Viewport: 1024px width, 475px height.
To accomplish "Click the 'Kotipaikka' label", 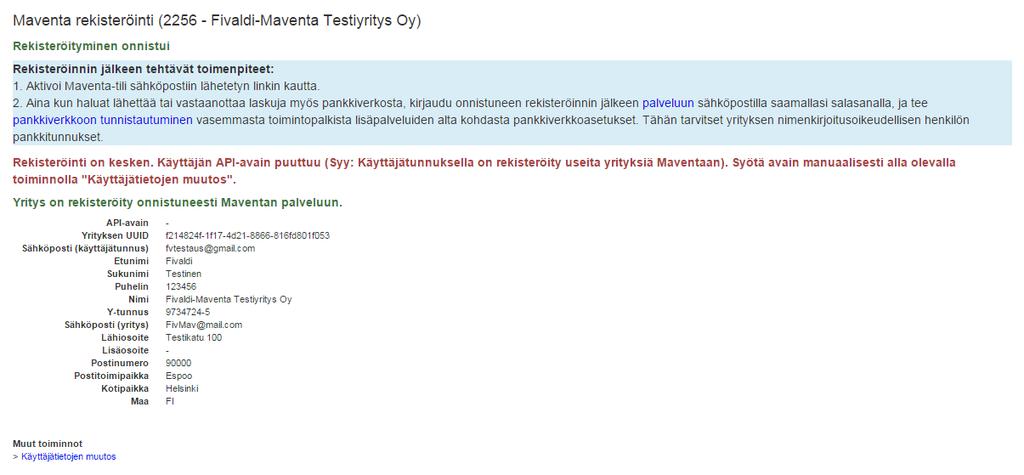I will pyautogui.click(x=125, y=389).
